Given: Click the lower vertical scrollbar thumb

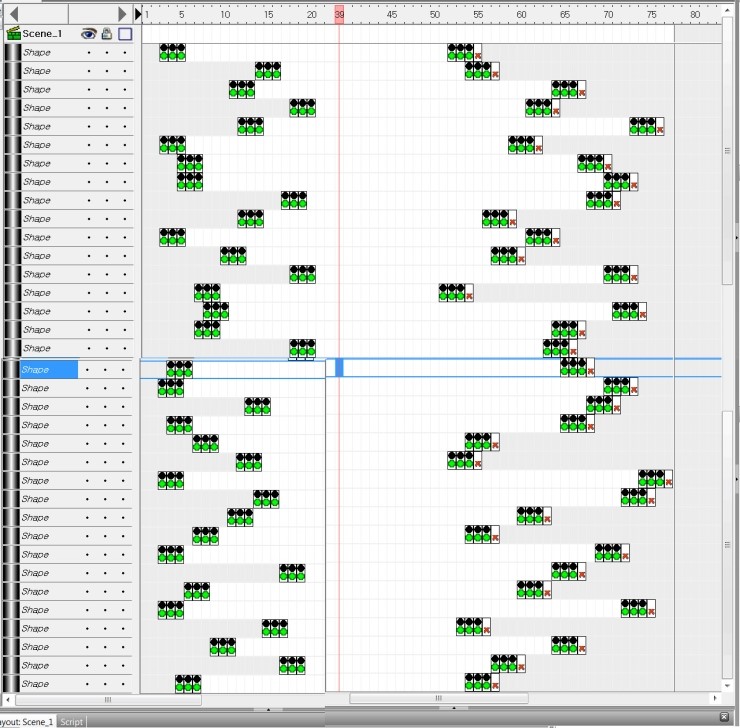Looking at the screenshot, I should pyautogui.click(x=727, y=545).
